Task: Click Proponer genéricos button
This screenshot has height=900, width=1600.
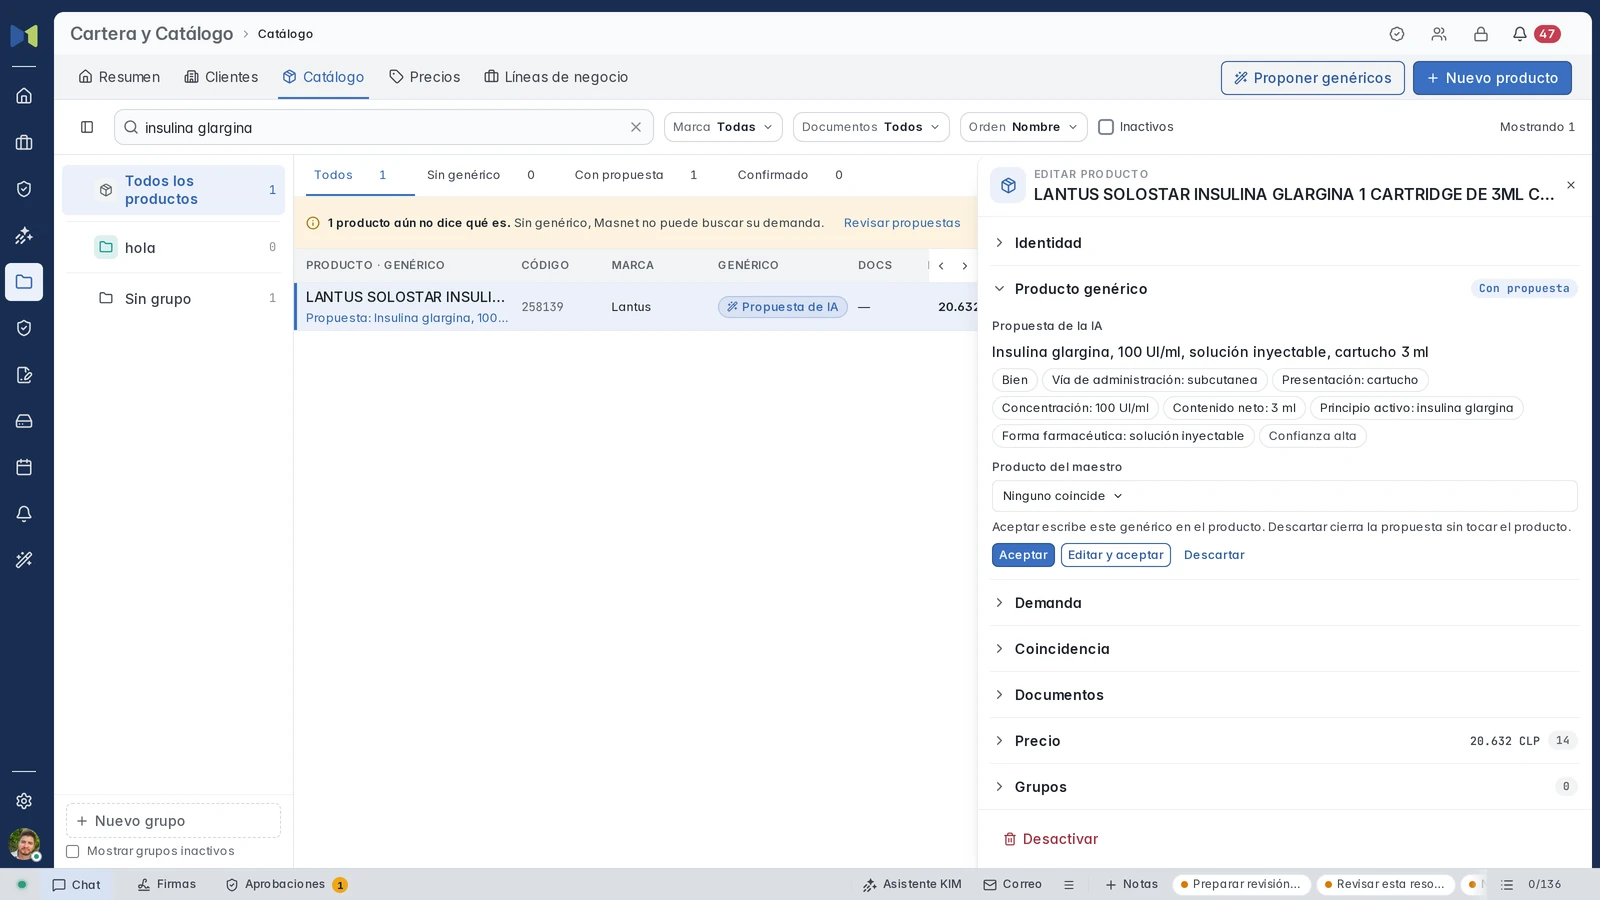Action: tap(1312, 78)
